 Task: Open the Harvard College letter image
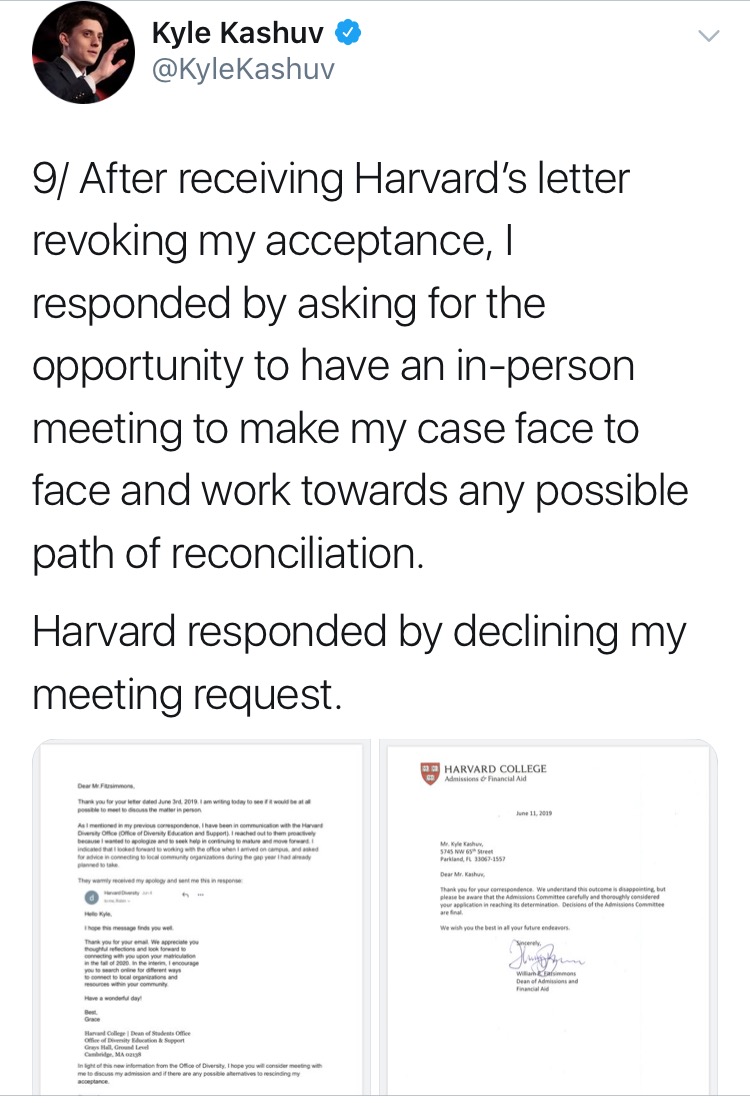(x=549, y=916)
